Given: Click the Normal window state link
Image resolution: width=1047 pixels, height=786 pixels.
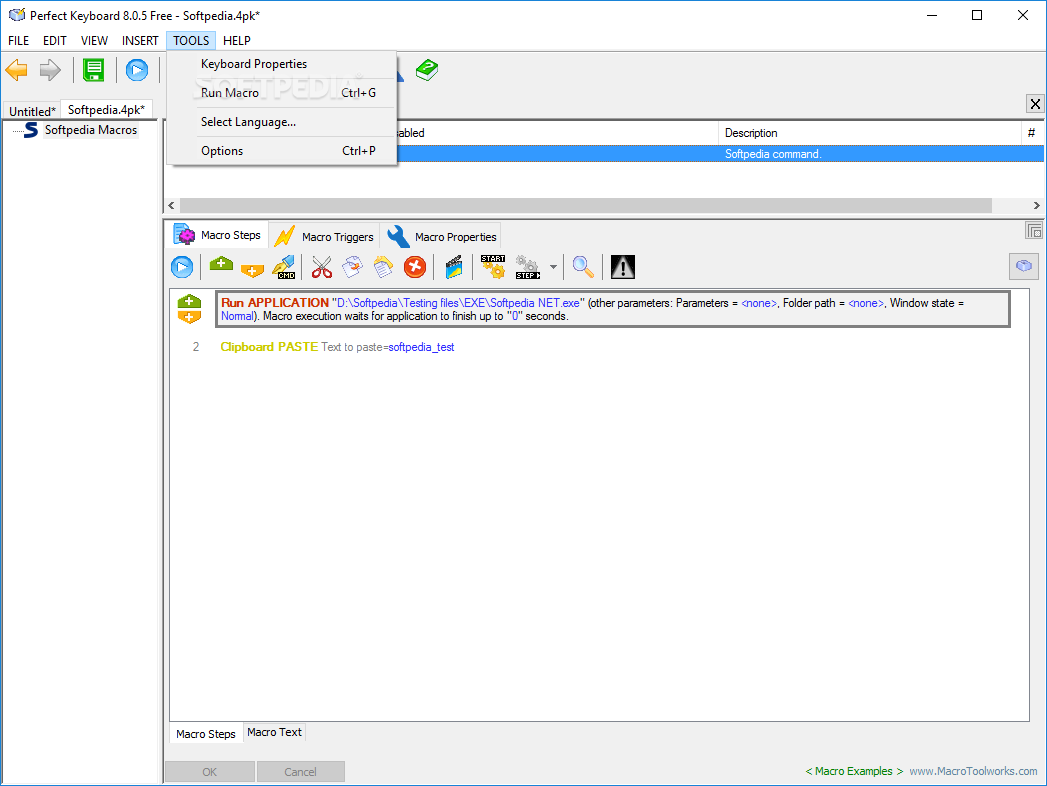Looking at the screenshot, I should 237,317.
